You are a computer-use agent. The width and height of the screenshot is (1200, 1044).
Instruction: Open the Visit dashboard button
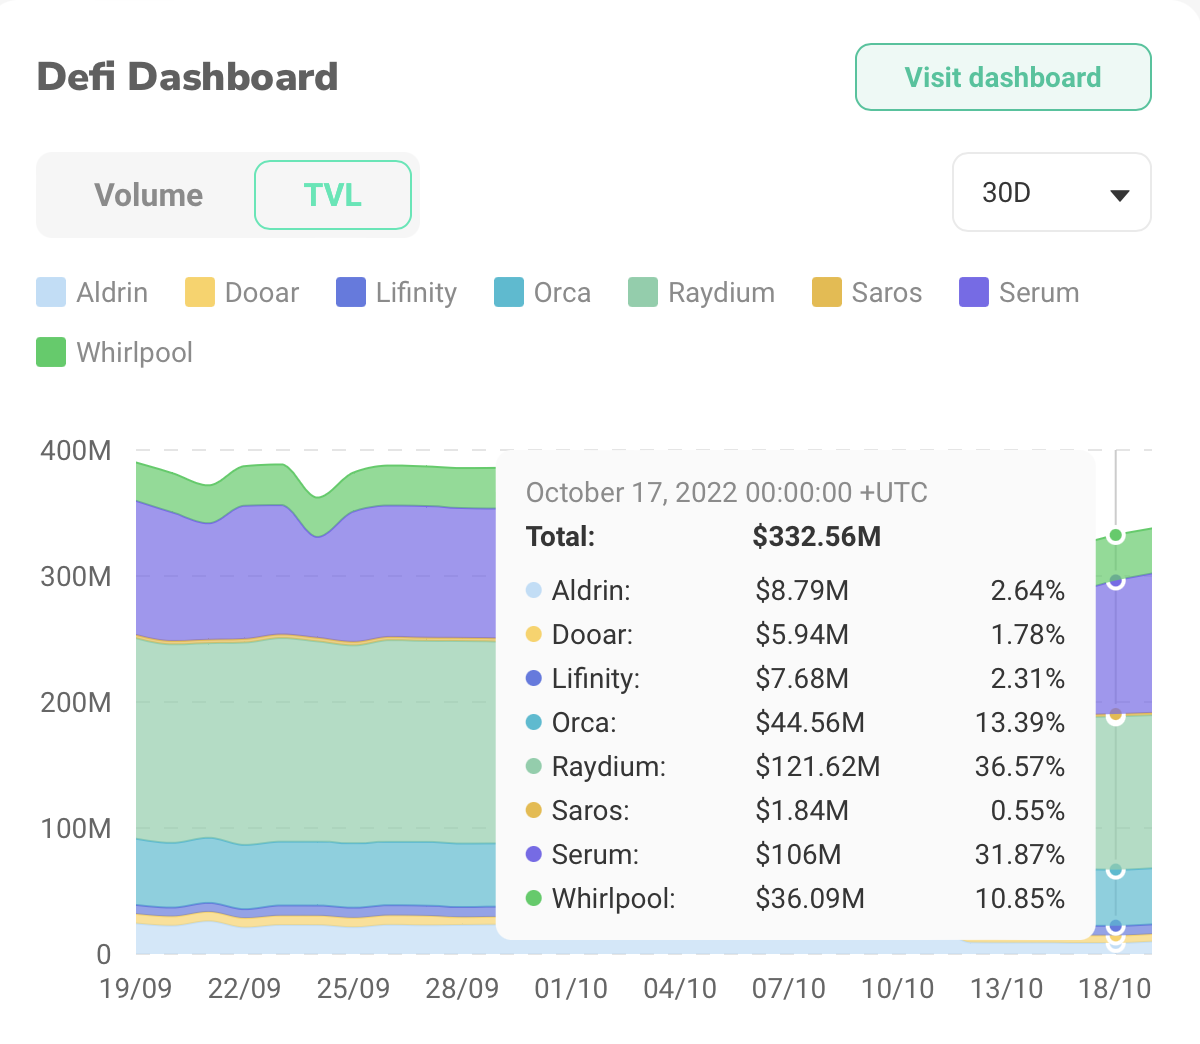click(x=1003, y=77)
